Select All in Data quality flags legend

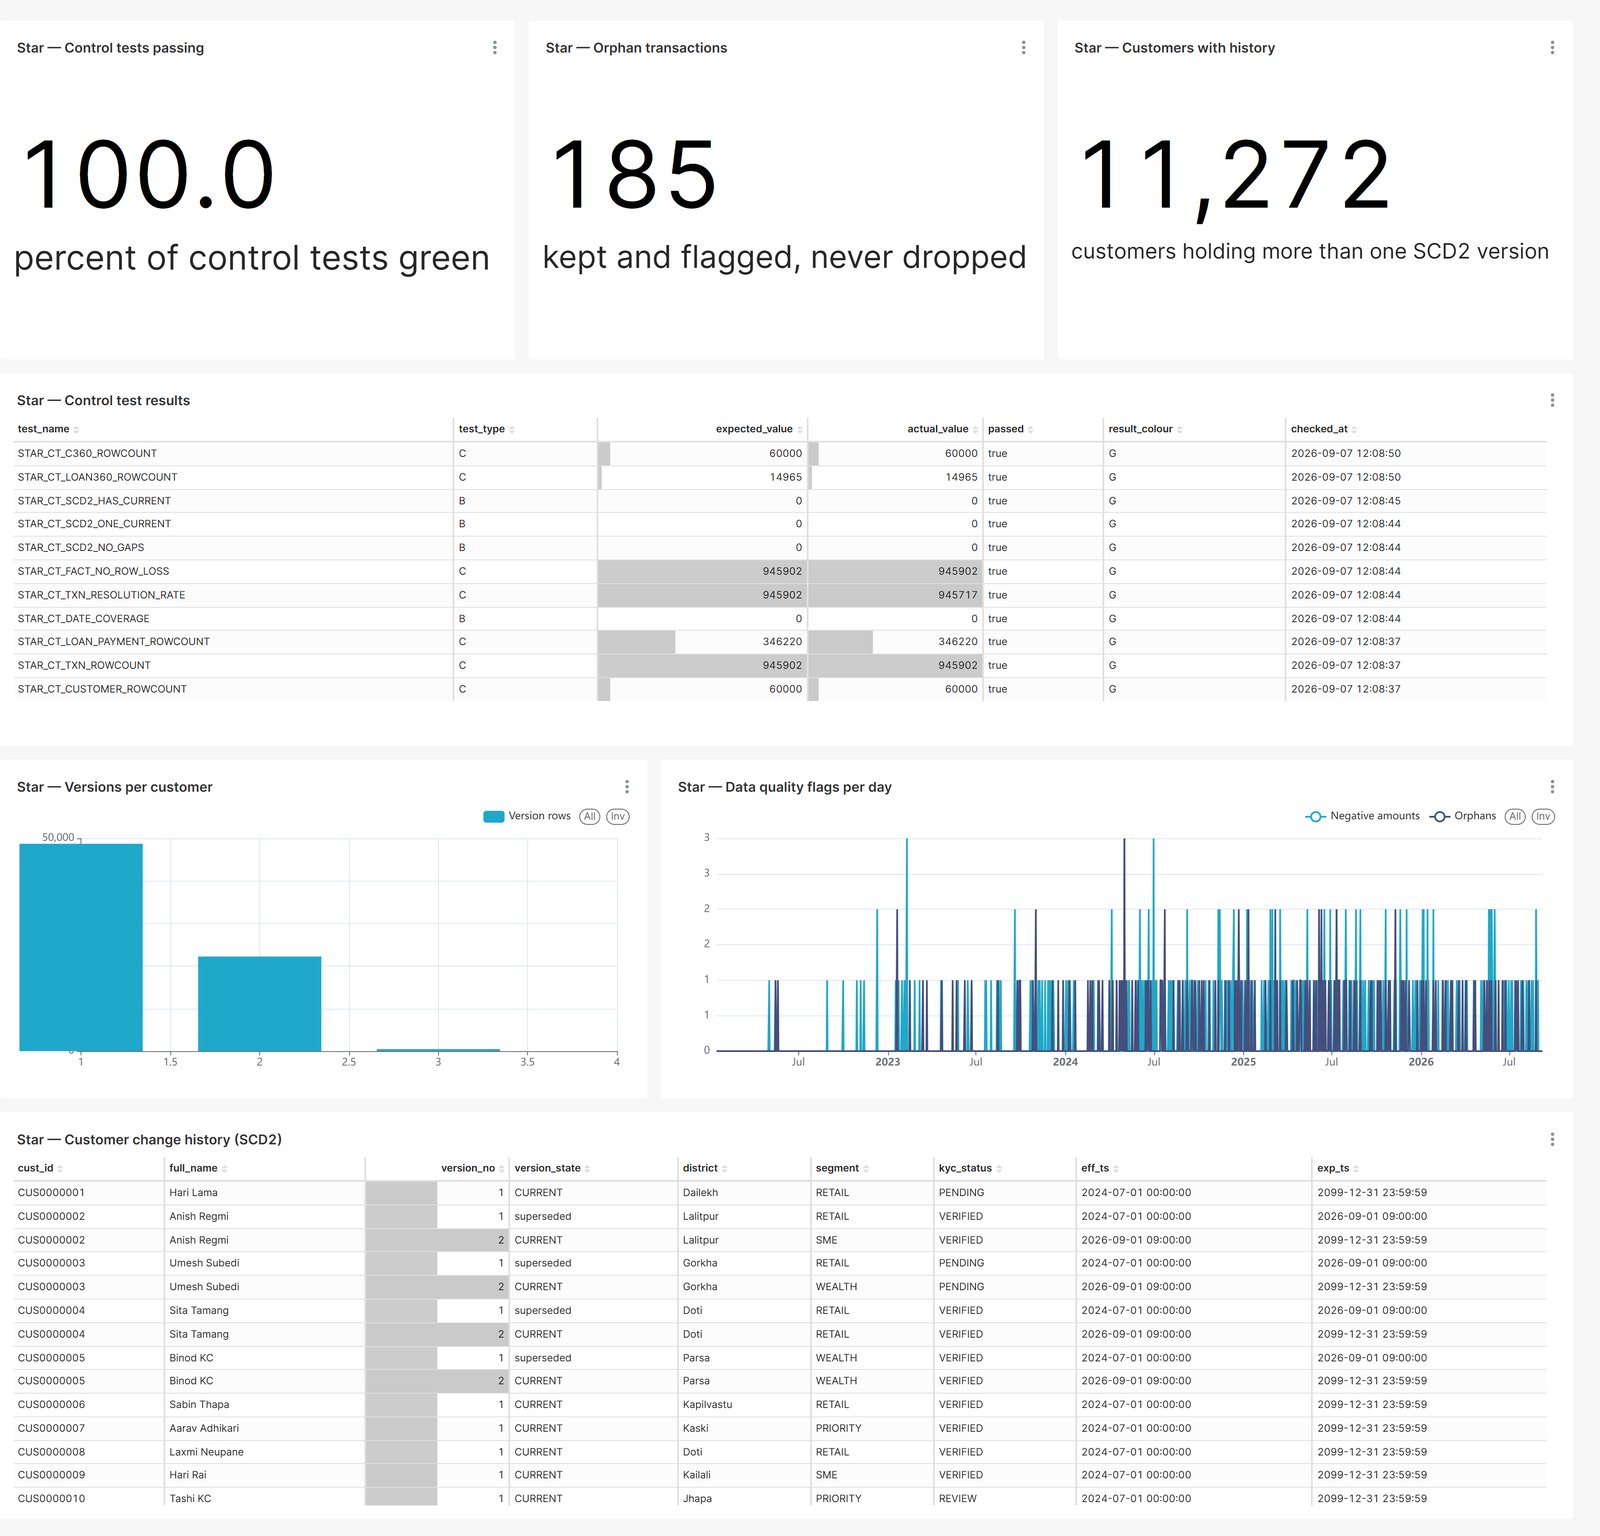pyautogui.click(x=1515, y=816)
